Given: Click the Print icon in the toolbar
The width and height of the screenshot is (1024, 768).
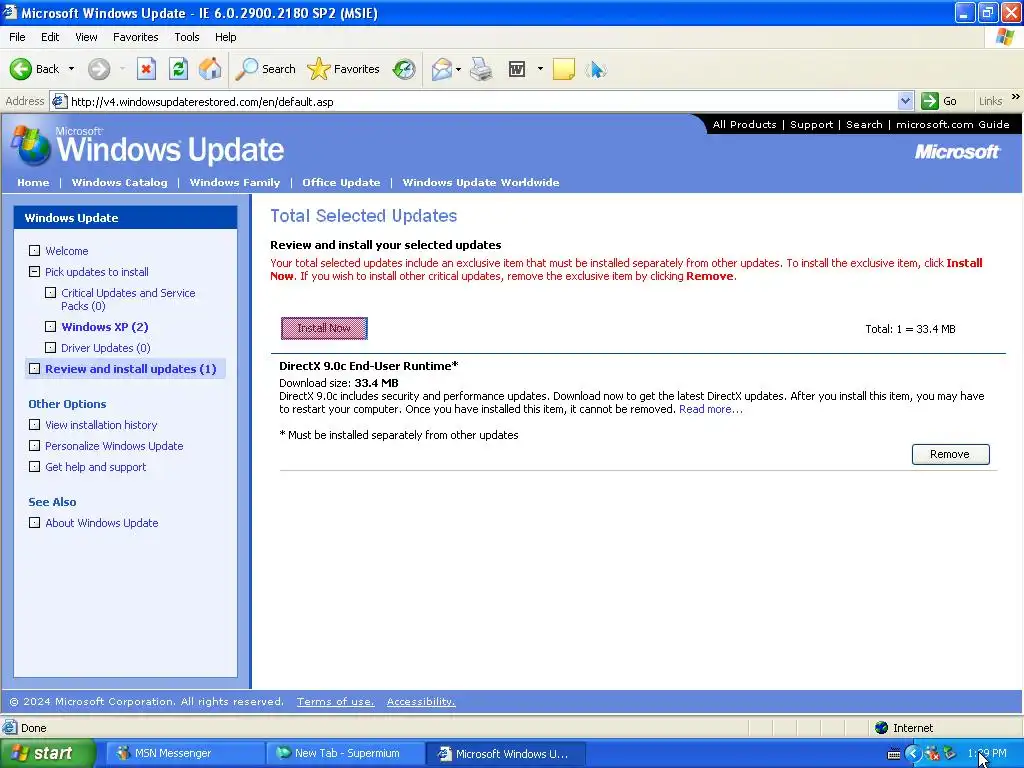Looking at the screenshot, I should 481,69.
